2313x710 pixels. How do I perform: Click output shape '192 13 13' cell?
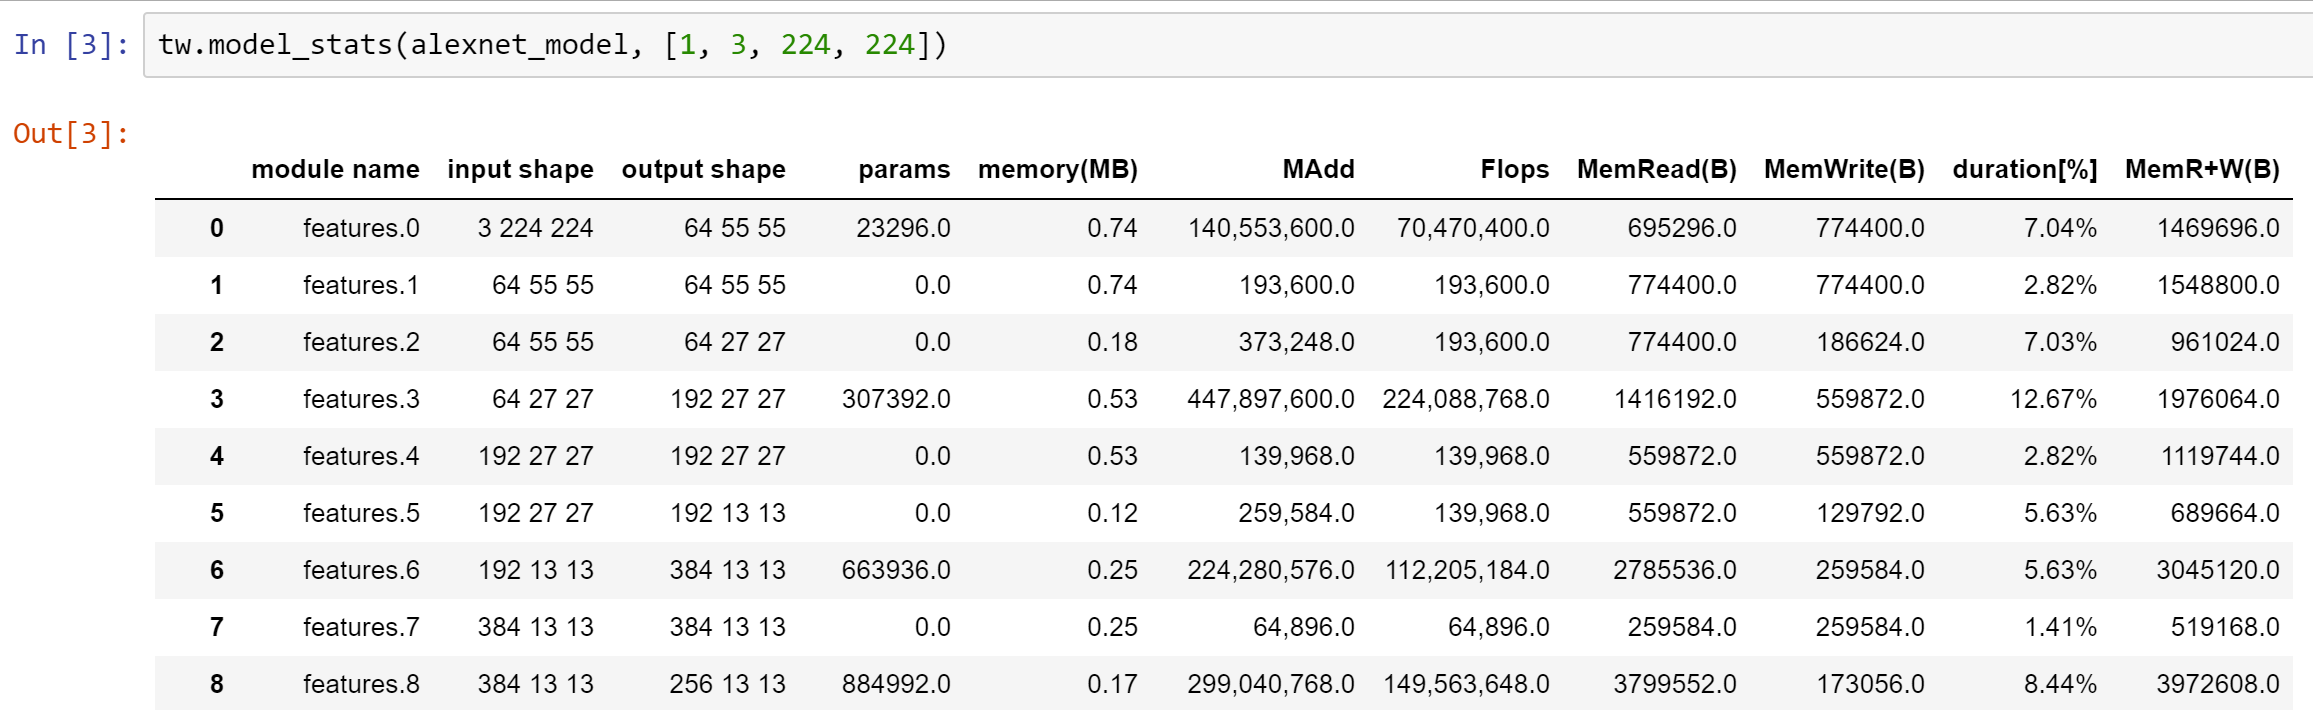[x=727, y=513]
